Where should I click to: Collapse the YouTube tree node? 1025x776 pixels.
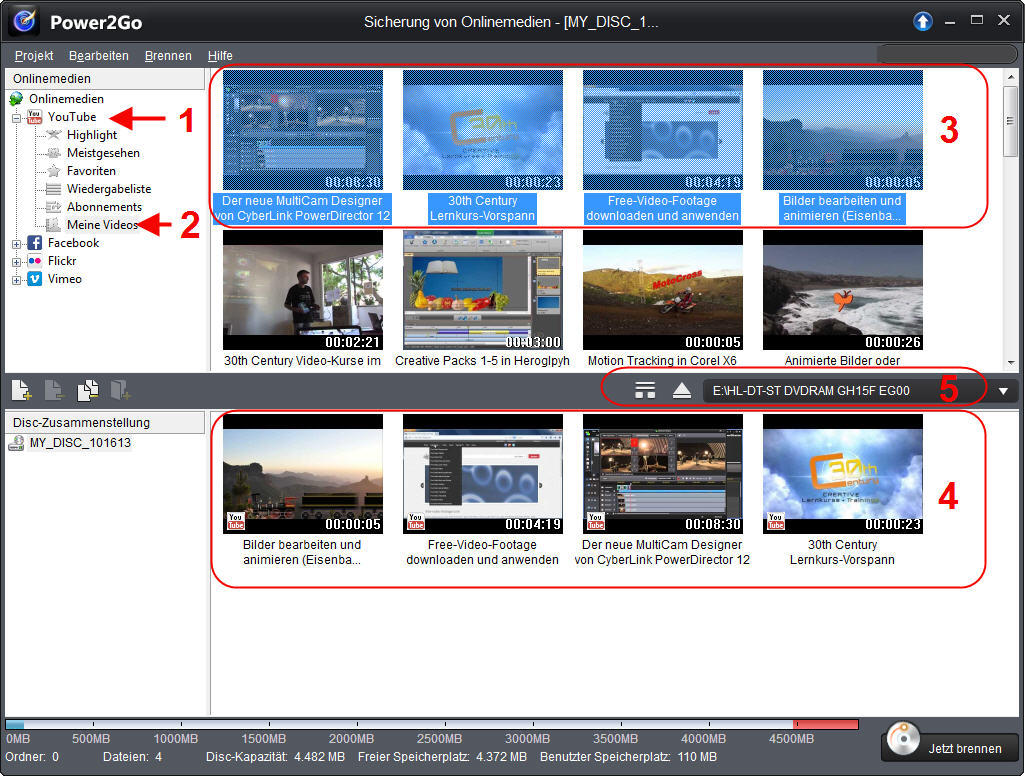16,118
